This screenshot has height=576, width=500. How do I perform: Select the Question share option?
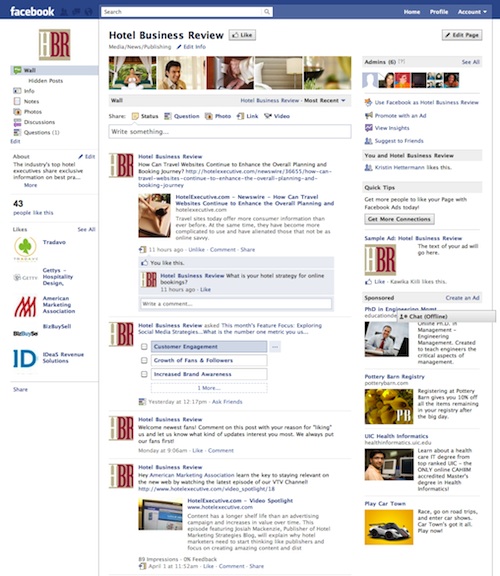click(182, 116)
